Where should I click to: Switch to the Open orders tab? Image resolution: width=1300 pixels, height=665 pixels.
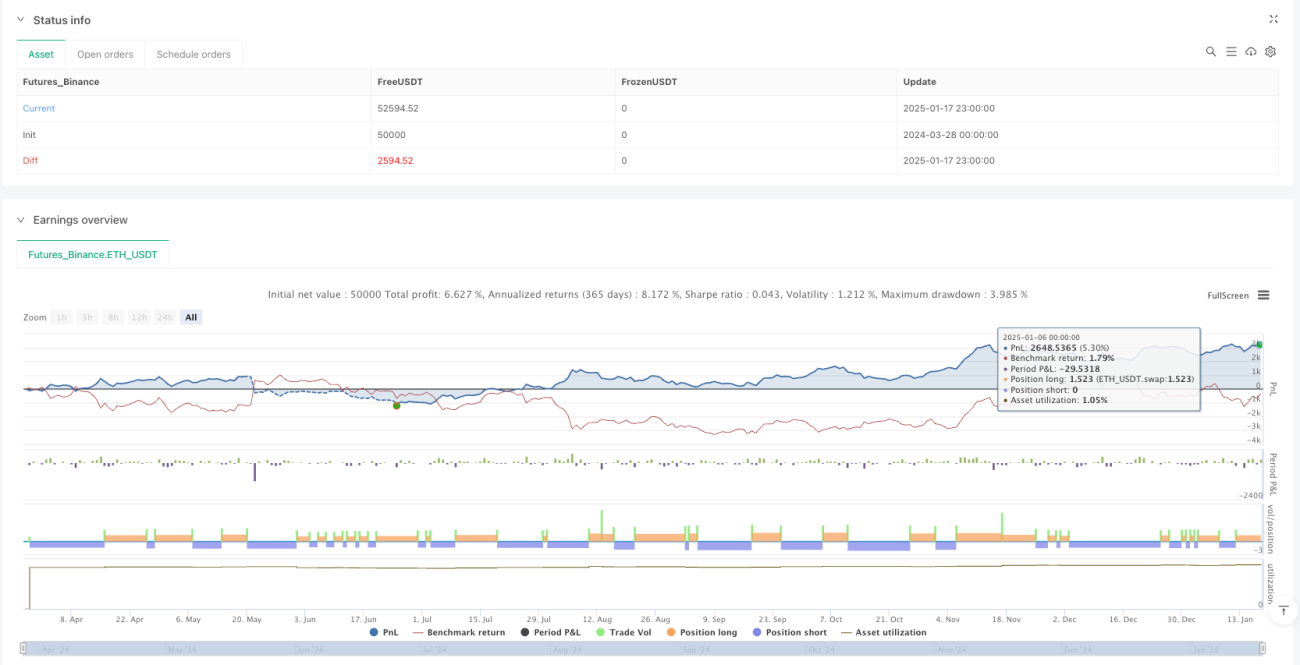(x=105, y=54)
